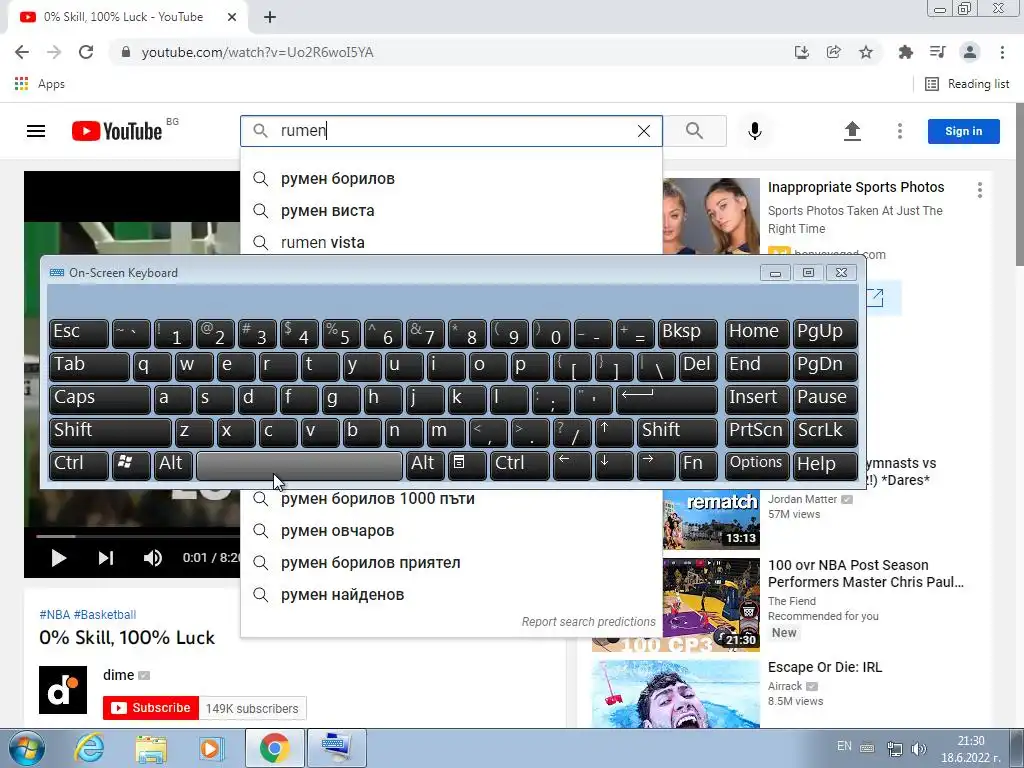Open options for Inappropriate Sports Photos ad
Viewport: 1024px width, 768px height.
[980, 190]
